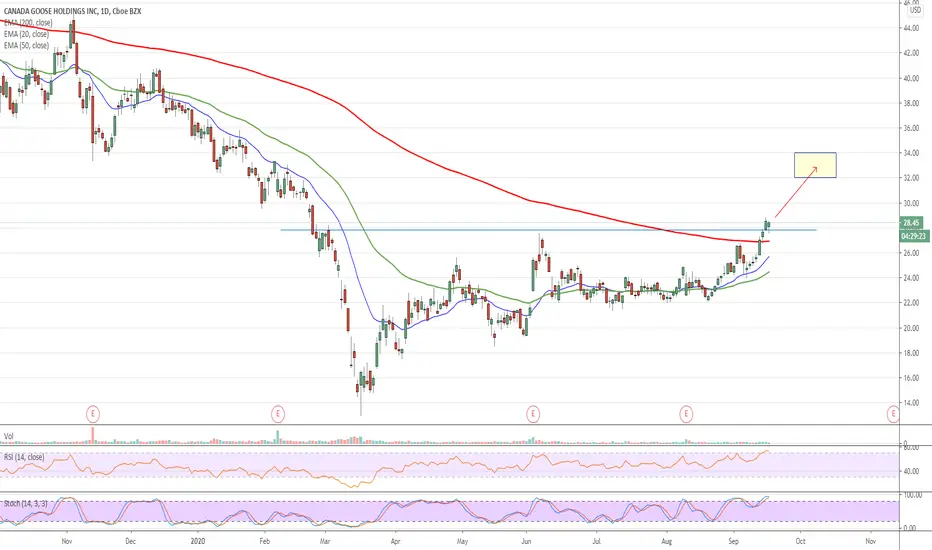Screen dimensions: 932x550
Task: Click the Sep label on the time axis
Action: (733, 541)
